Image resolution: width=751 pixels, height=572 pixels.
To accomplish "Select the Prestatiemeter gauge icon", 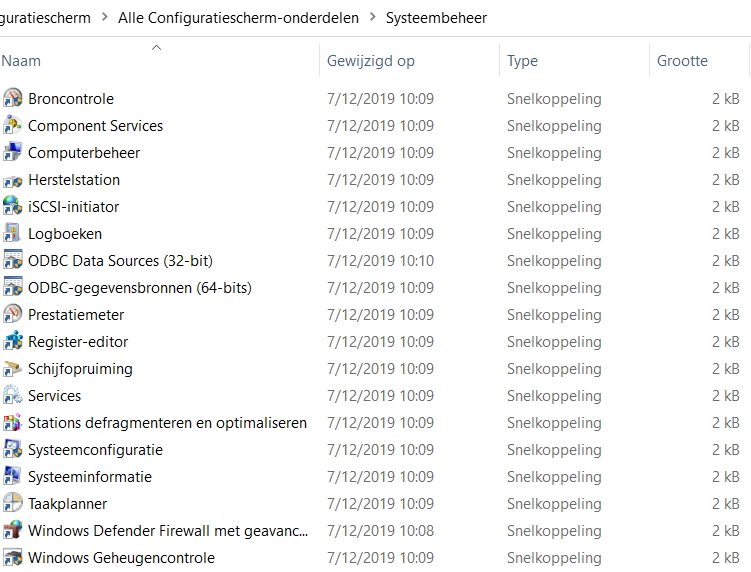I will [12, 314].
